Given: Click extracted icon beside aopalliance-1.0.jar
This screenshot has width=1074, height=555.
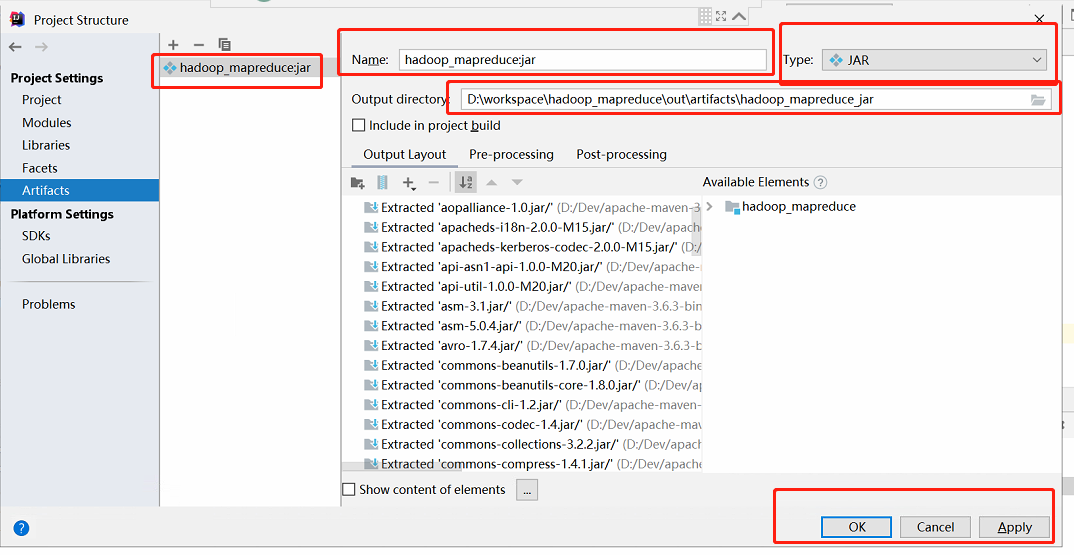Looking at the screenshot, I should pos(371,208).
